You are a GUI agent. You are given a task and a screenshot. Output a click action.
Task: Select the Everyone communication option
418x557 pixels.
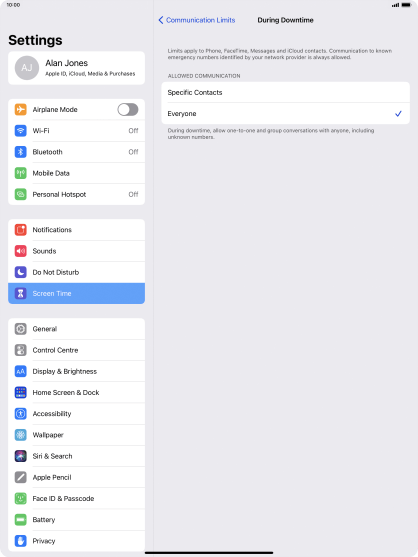point(286,114)
